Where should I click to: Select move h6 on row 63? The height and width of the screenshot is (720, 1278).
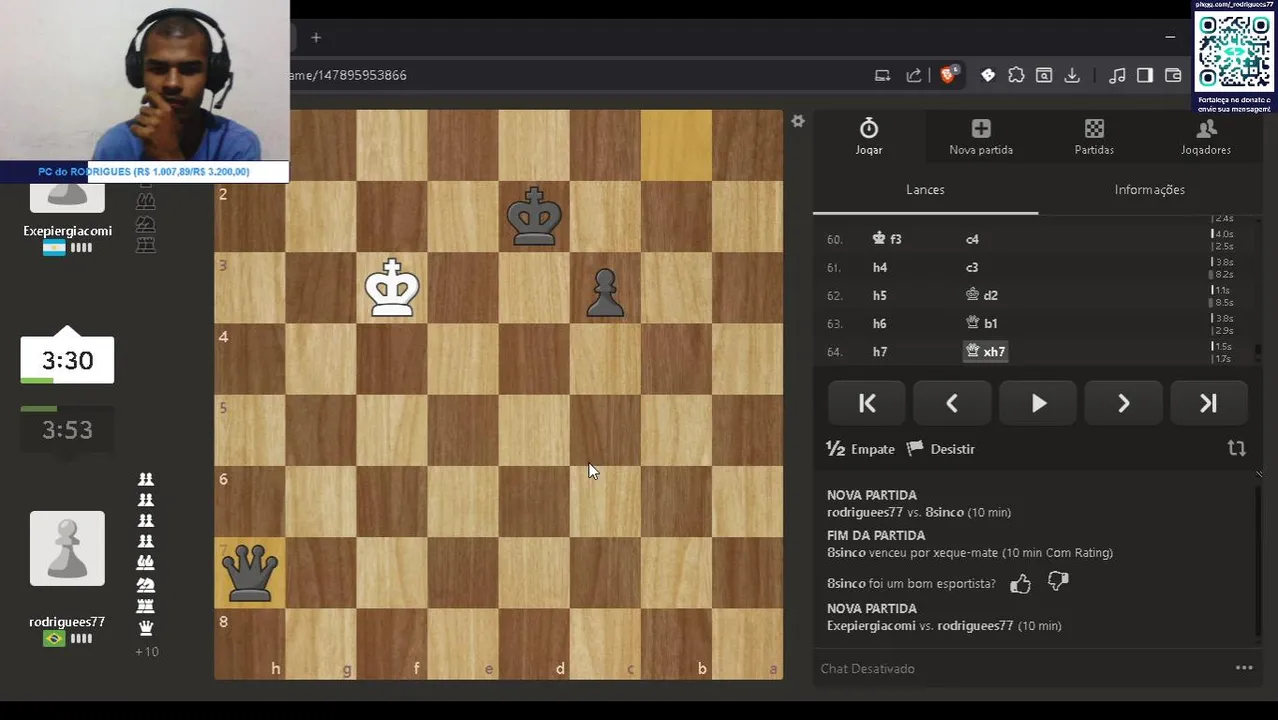point(880,324)
